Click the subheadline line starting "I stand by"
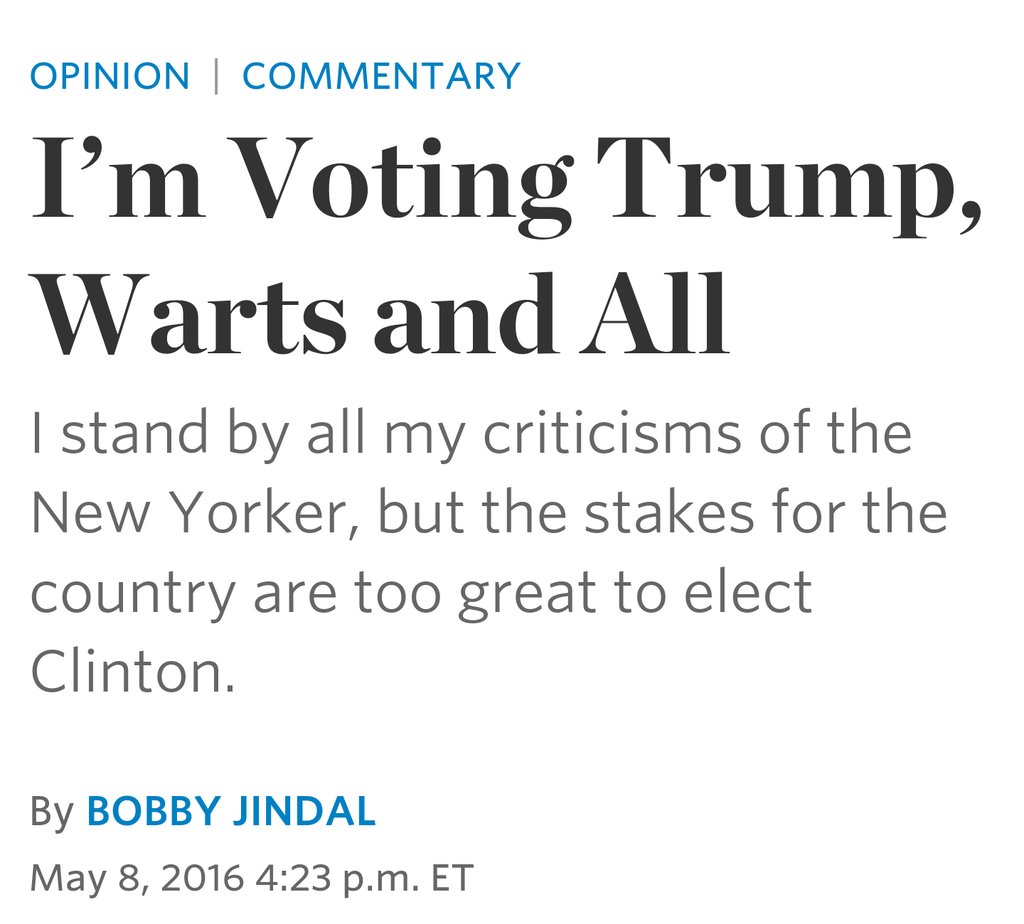 click(x=470, y=436)
